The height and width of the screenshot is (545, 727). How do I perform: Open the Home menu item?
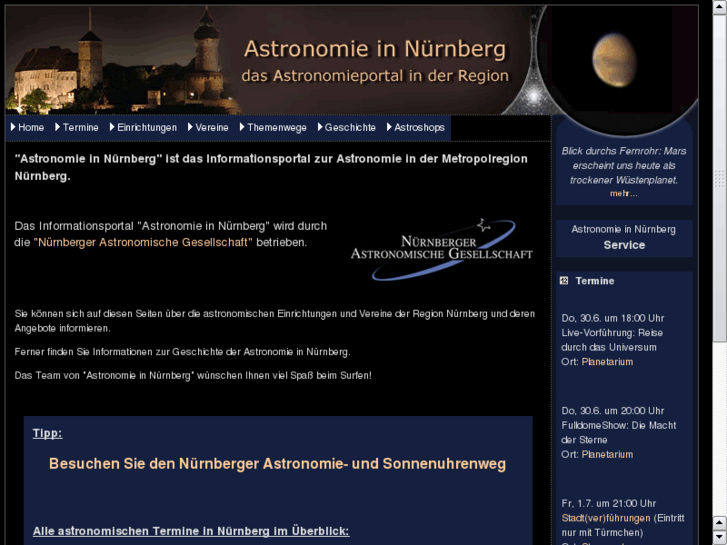point(27,128)
